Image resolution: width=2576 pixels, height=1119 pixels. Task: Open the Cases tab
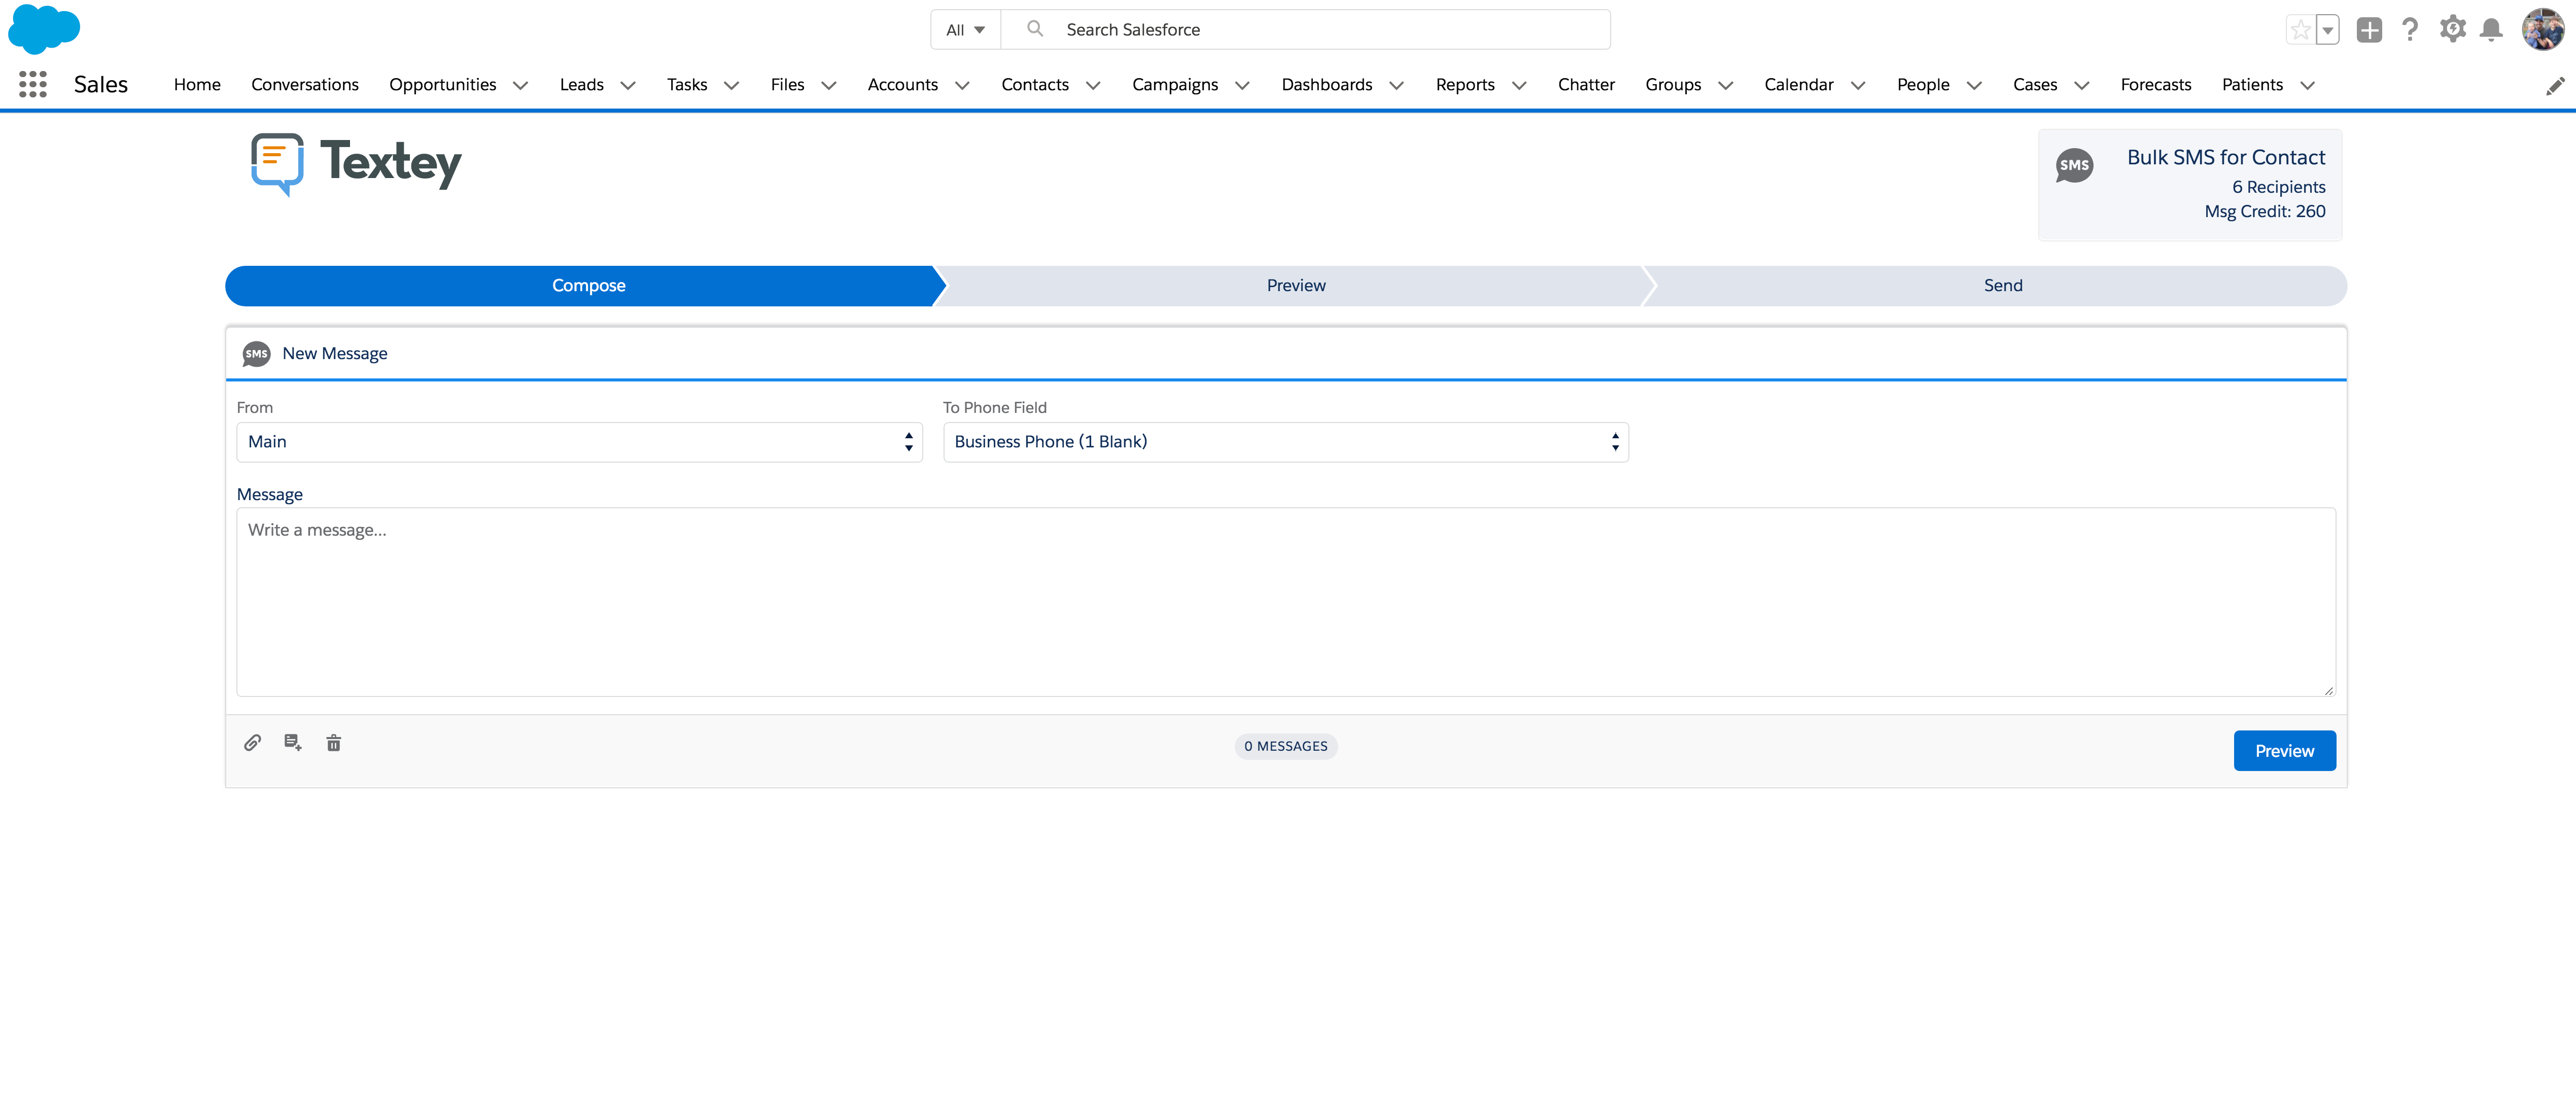pos(2035,85)
